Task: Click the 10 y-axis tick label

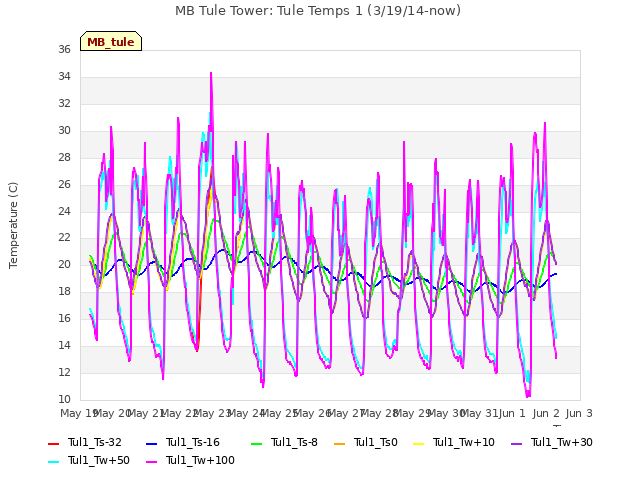Action: tap(64, 399)
